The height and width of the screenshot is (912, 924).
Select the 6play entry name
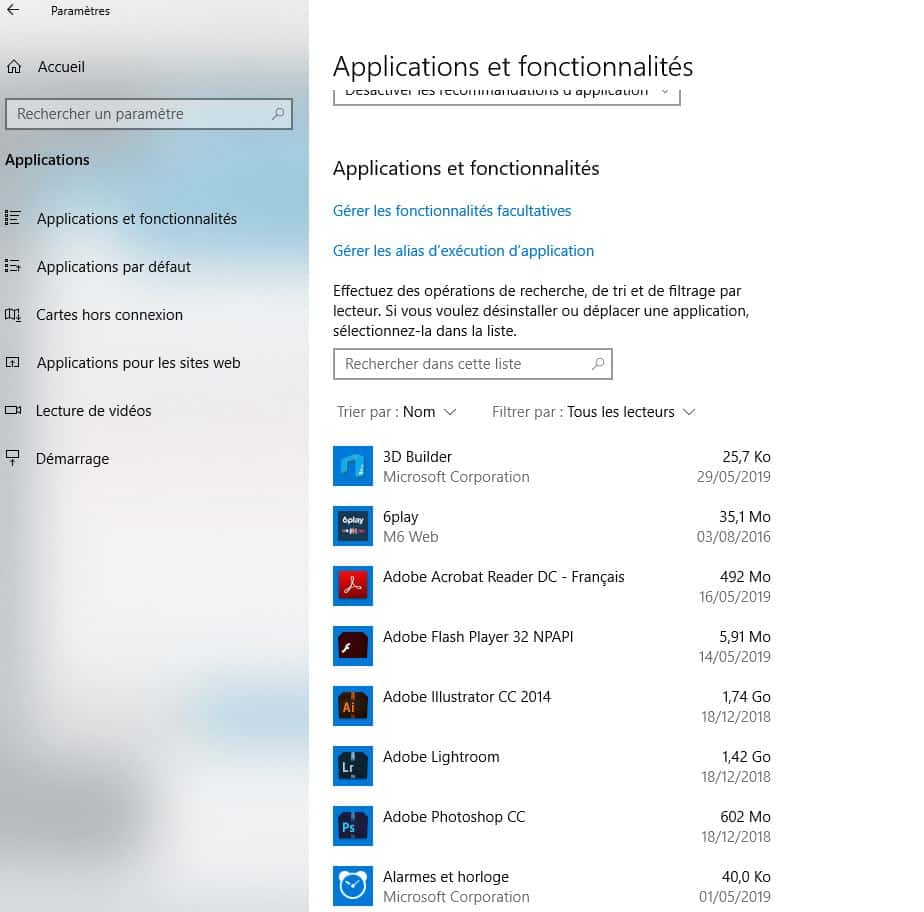point(401,517)
